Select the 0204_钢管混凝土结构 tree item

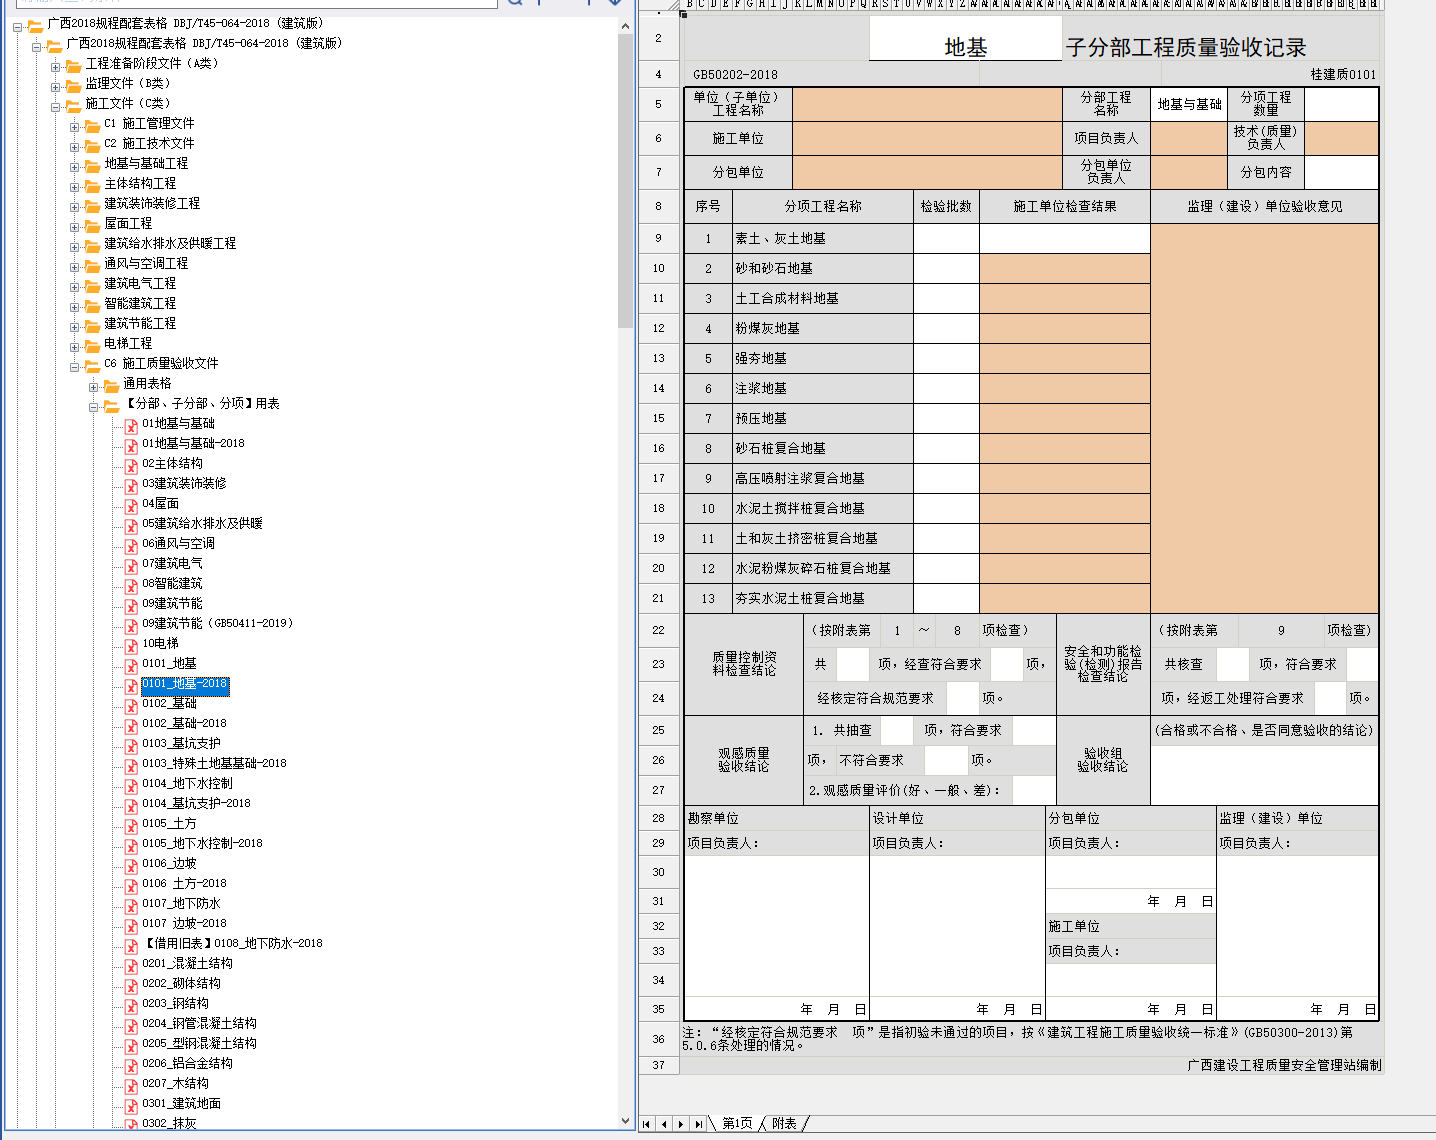point(199,1024)
